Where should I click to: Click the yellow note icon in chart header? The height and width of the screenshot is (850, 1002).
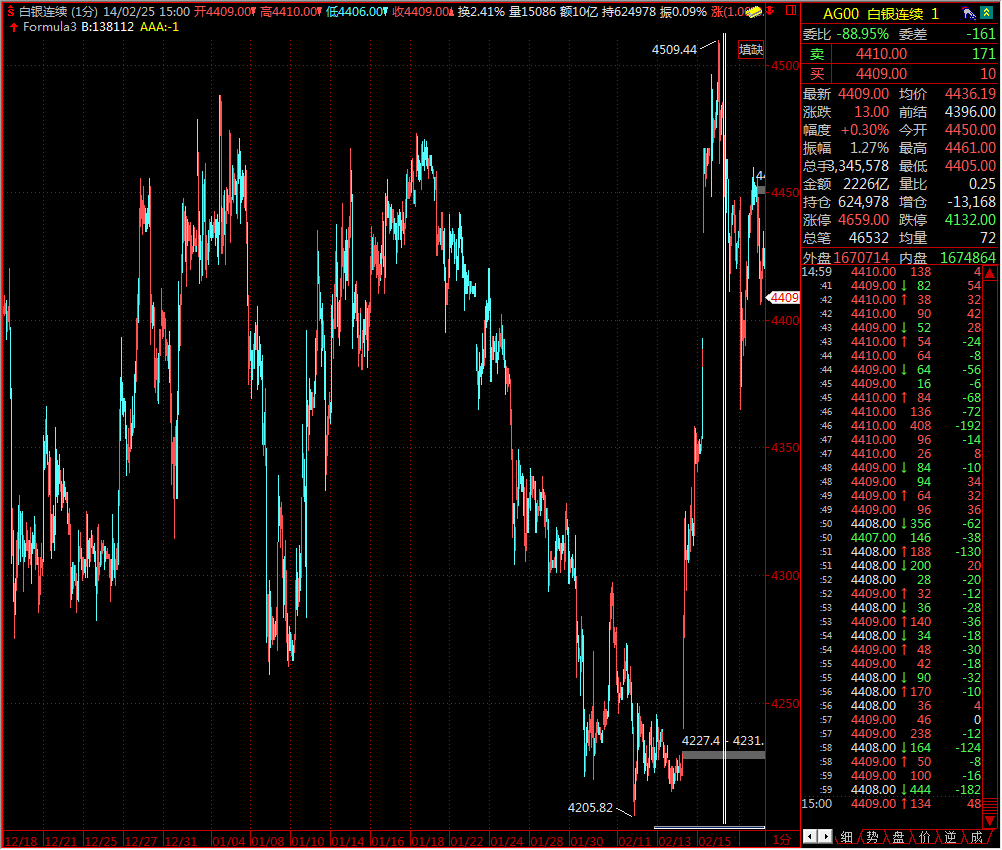click(755, 12)
